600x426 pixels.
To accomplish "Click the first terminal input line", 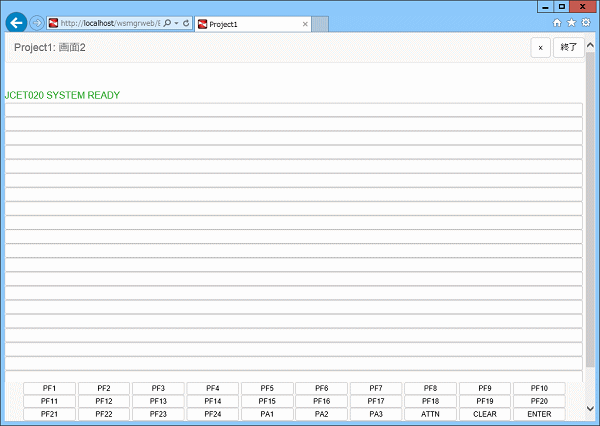I will tap(293, 110).
